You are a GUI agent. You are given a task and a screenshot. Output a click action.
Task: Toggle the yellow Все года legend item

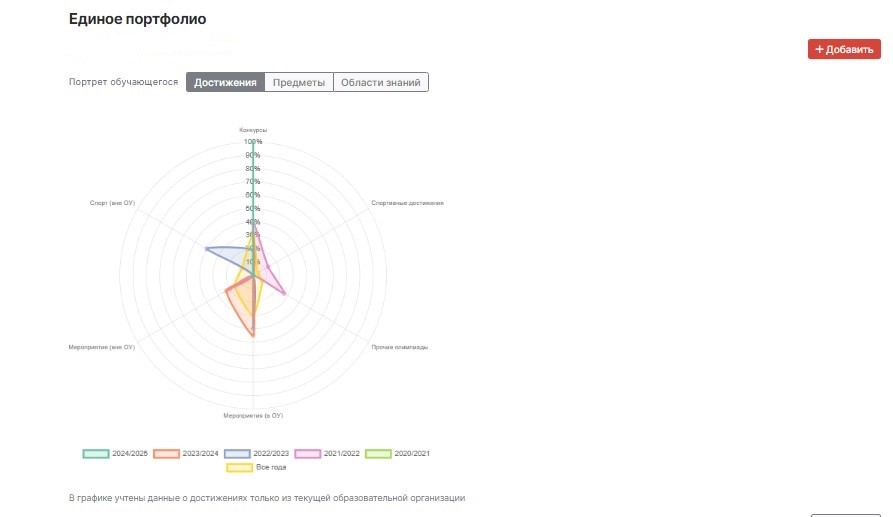(240, 467)
